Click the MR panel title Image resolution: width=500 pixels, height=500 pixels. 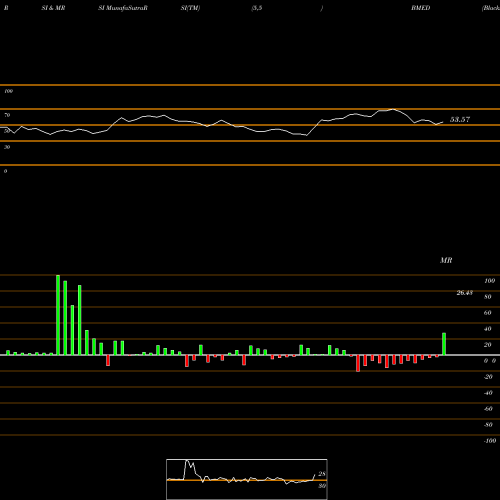click(x=446, y=260)
